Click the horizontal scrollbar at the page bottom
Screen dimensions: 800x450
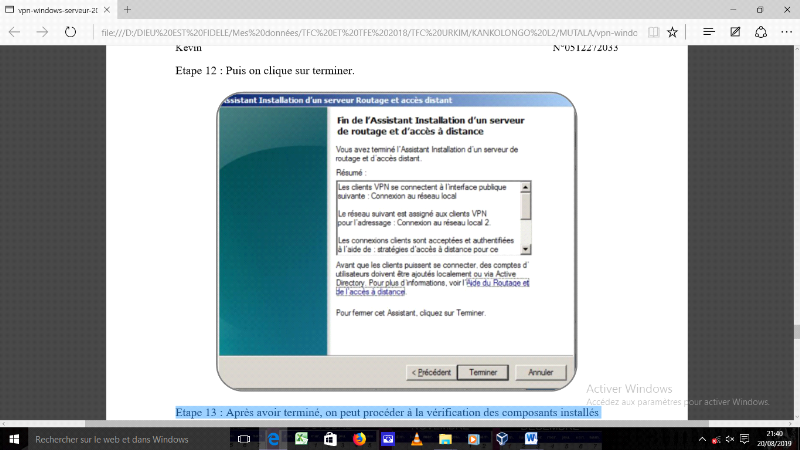pyautogui.click(x=396, y=423)
